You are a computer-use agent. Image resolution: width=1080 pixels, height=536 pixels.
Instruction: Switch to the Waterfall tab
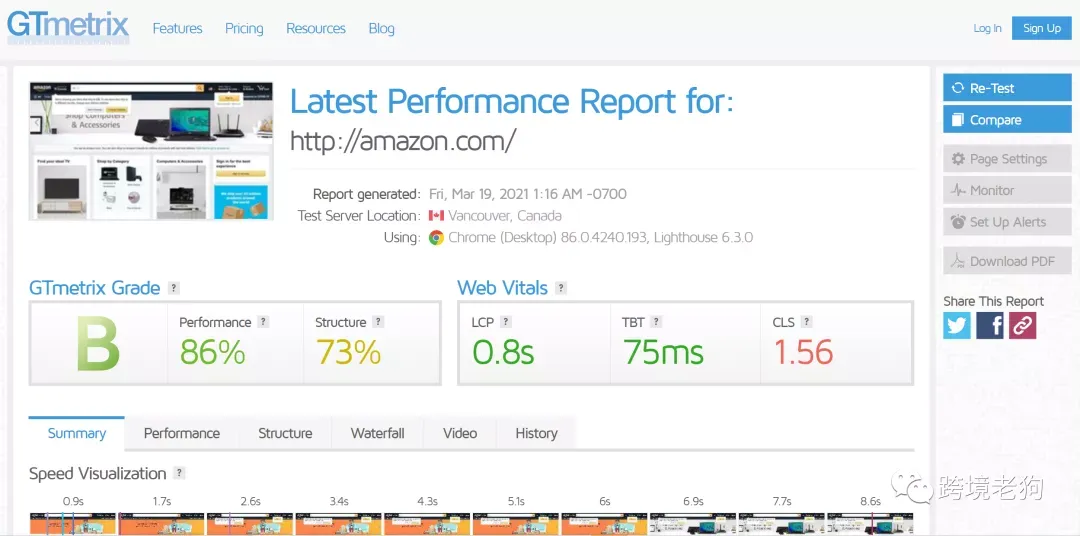pos(377,433)
